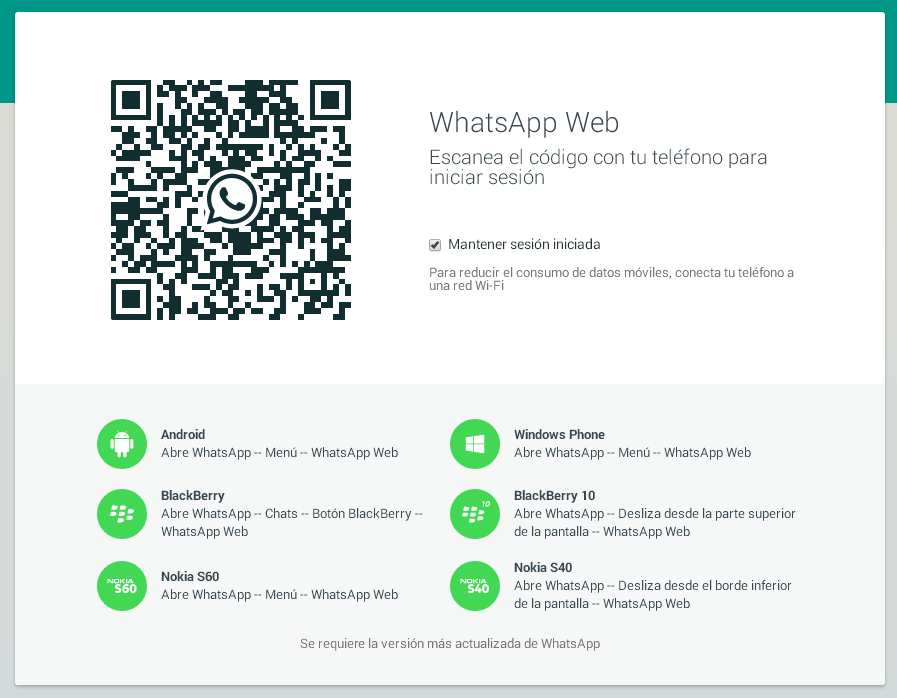
Task: Click the Nokia S60 icon
Action: [x=122, y=586]
